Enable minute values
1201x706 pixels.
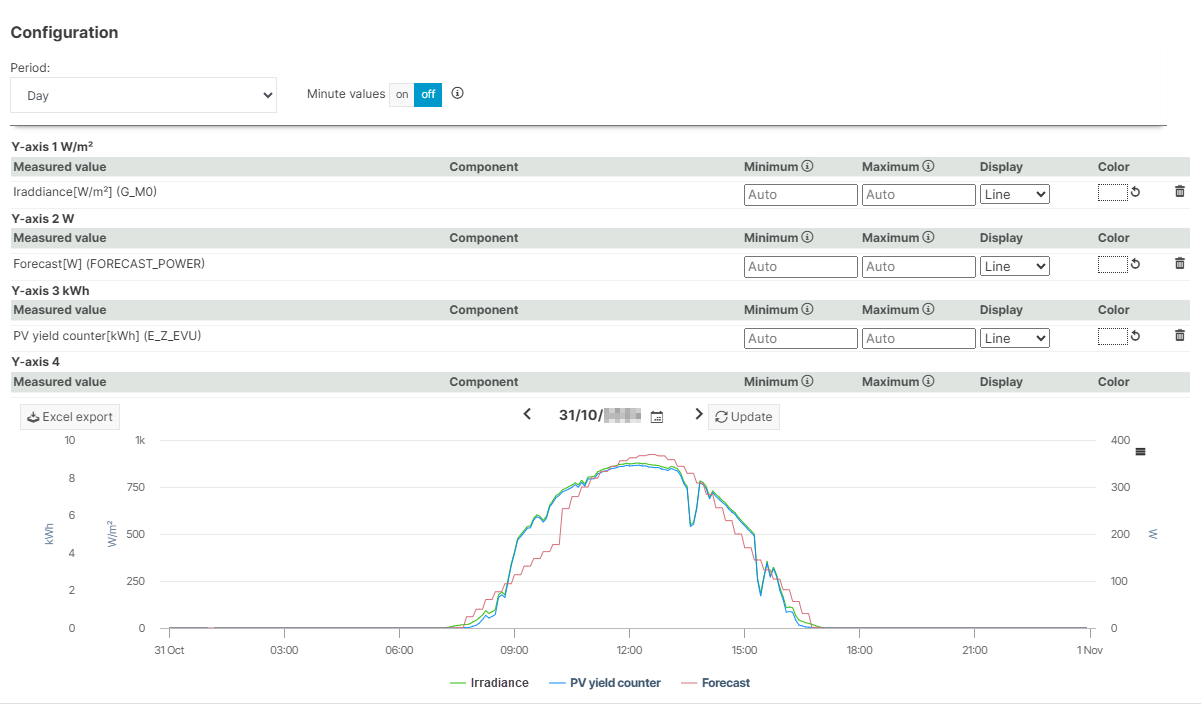click(x=401, y=94)
